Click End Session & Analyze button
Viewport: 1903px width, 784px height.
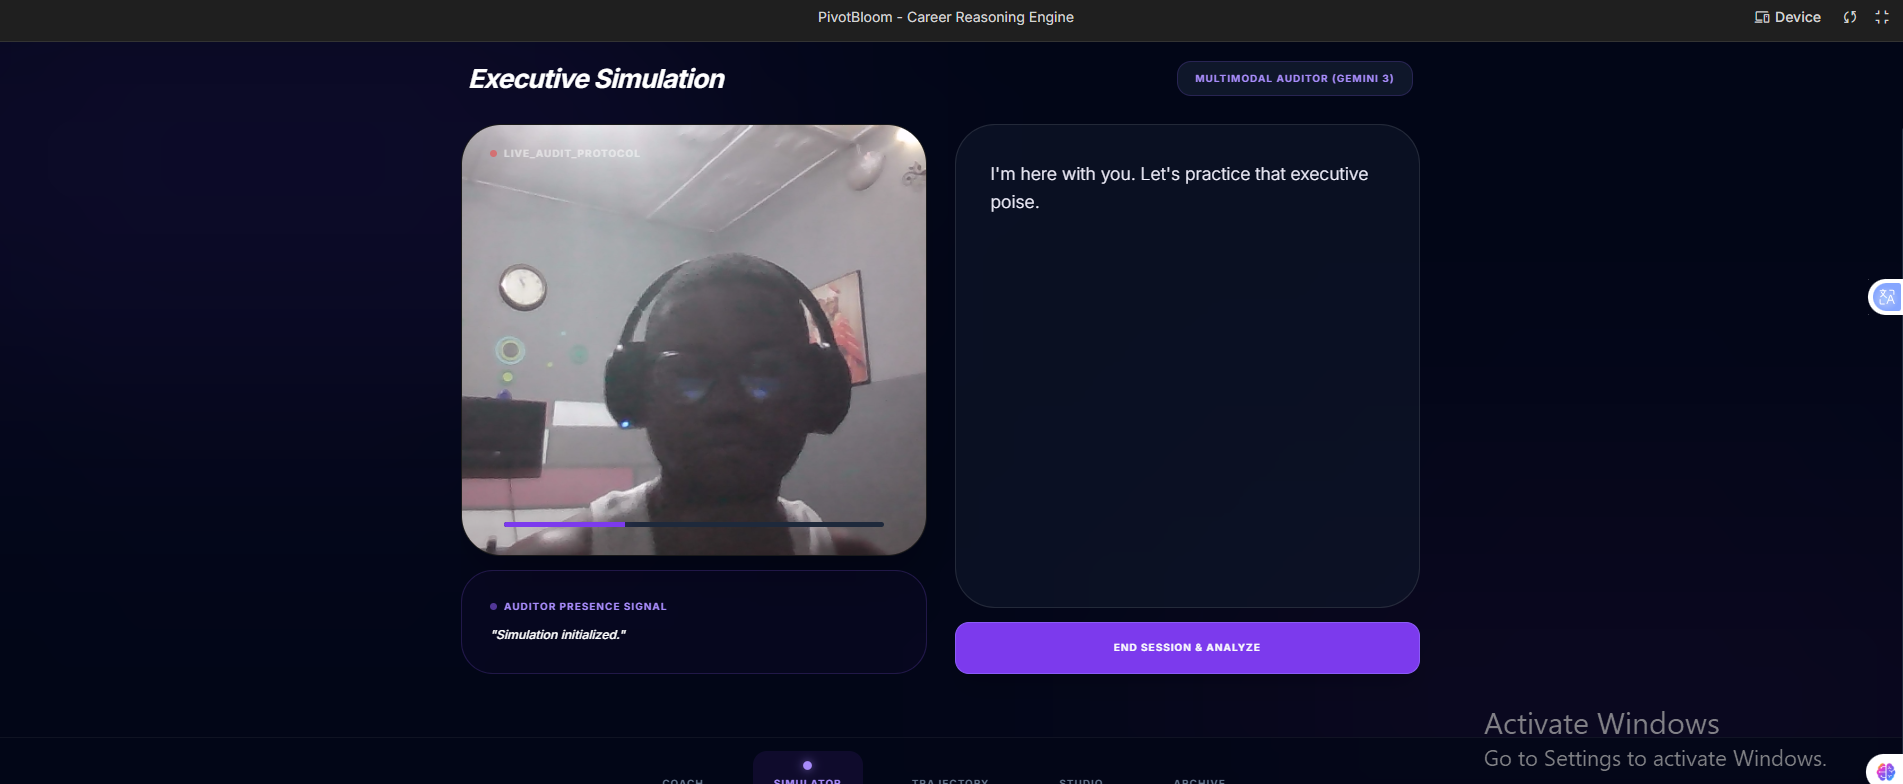coord(1187,647)
